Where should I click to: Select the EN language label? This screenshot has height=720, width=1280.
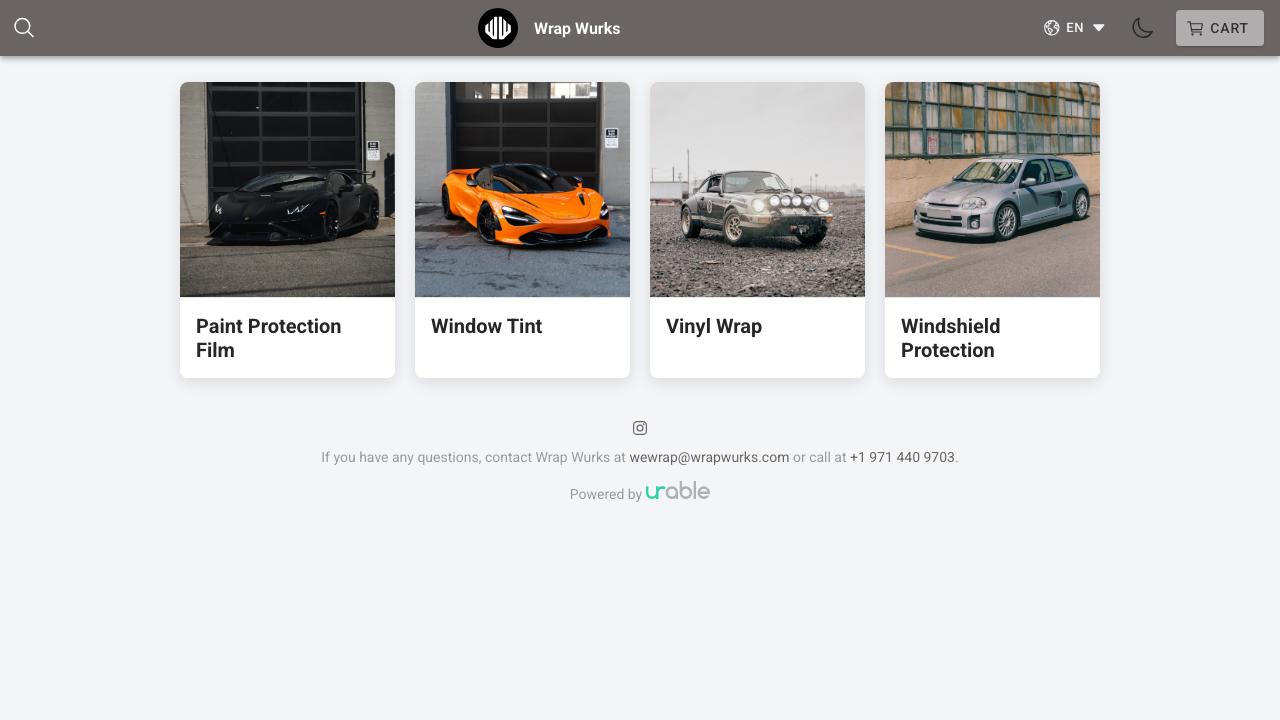point(1075,28)
